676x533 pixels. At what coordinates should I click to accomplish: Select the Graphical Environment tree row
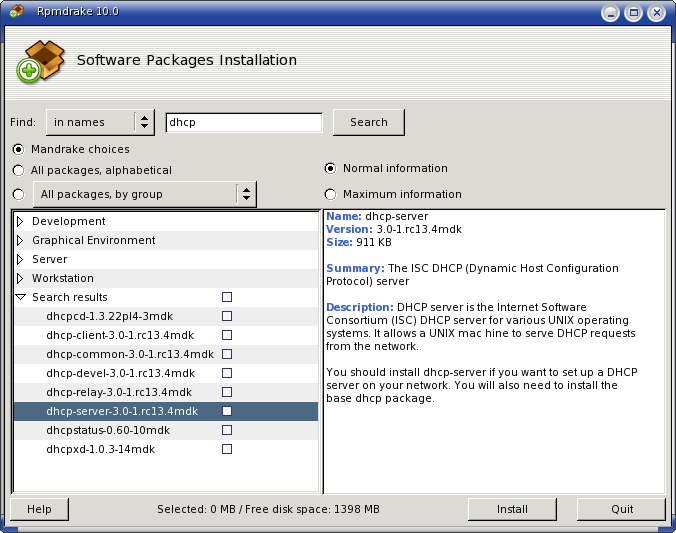coord(166,240)
